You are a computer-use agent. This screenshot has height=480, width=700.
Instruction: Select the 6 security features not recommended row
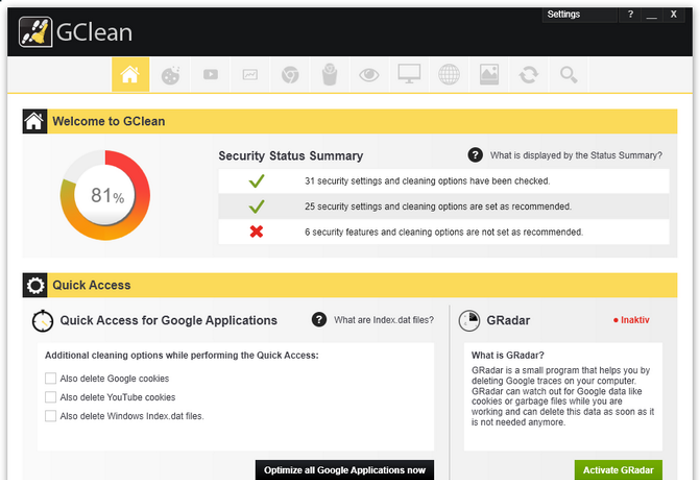click(444, 232)
